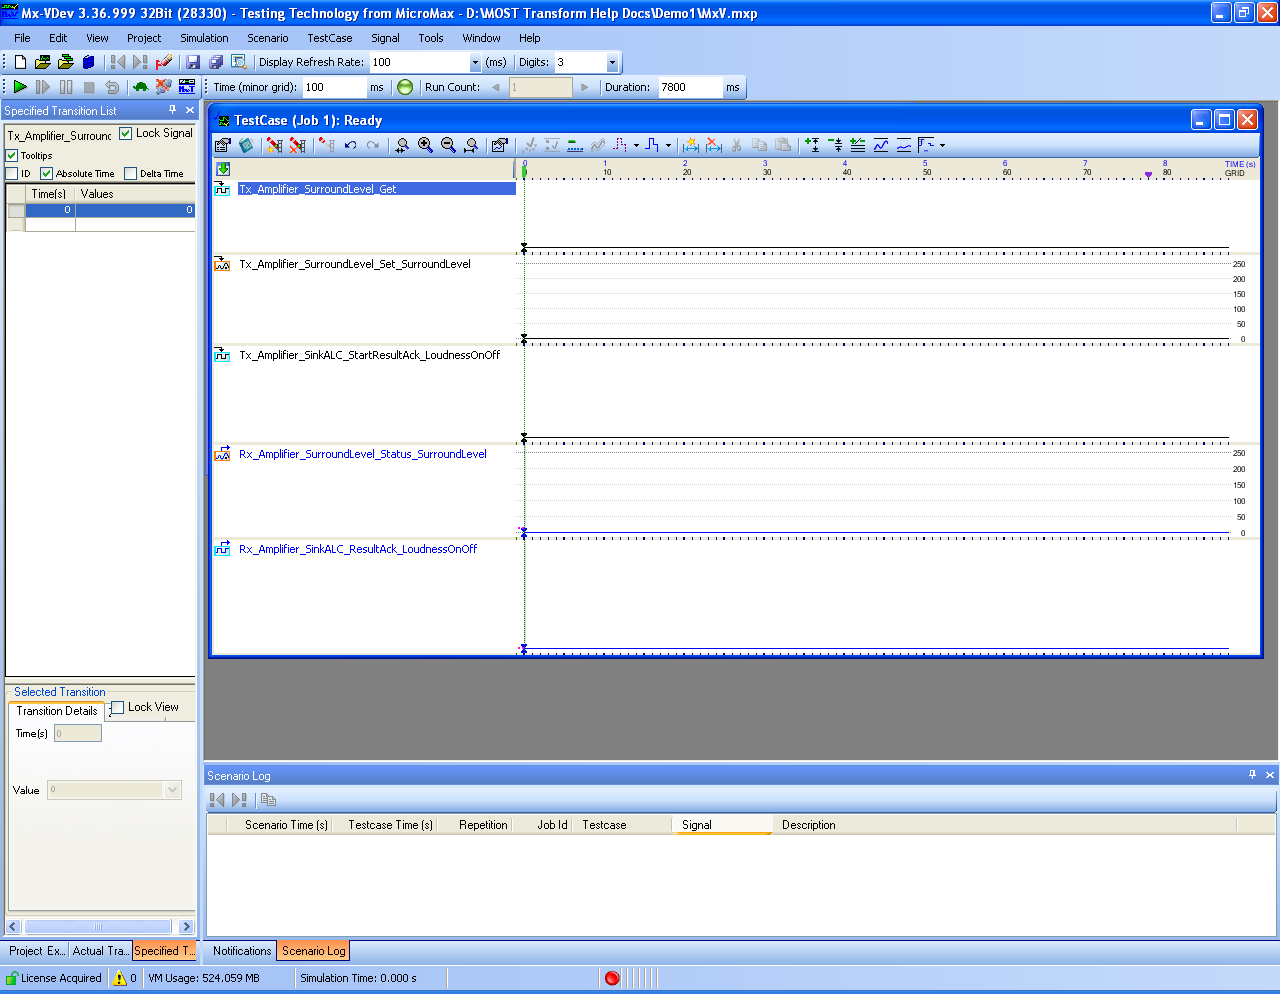Open the Simulation menu
The image size is (1280, 994).
[x=204, y=38]
